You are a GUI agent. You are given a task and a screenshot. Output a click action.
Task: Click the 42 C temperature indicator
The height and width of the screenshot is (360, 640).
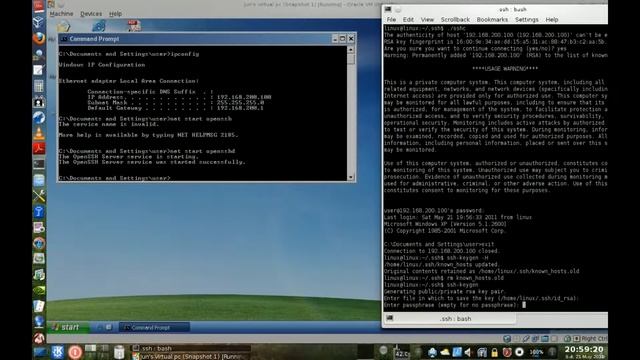pyautogui.click(x=402, y=352)
